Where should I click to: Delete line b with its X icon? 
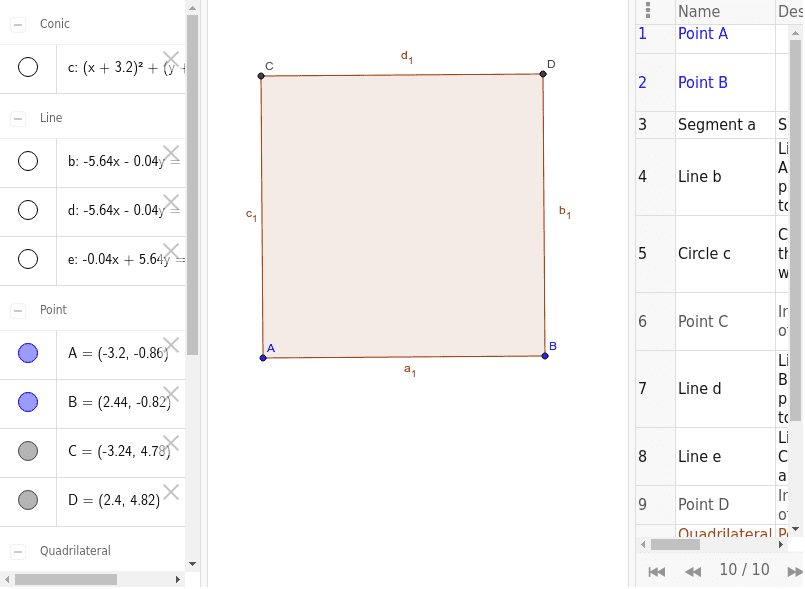(x=171, y=154)
